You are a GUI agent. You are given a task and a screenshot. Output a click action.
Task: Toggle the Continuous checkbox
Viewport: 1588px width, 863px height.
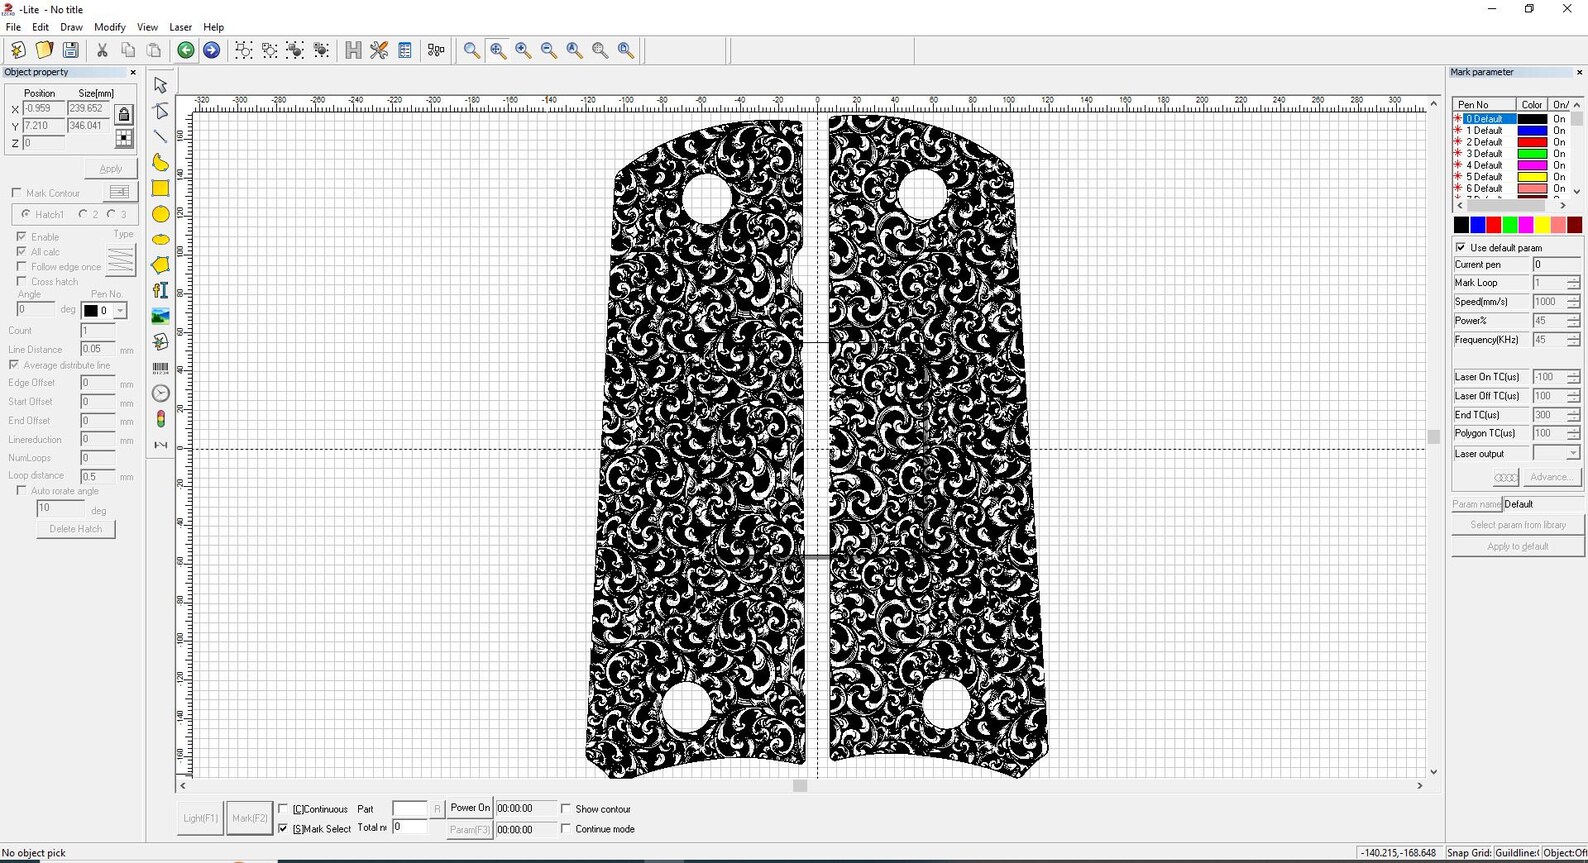point(283,809)
